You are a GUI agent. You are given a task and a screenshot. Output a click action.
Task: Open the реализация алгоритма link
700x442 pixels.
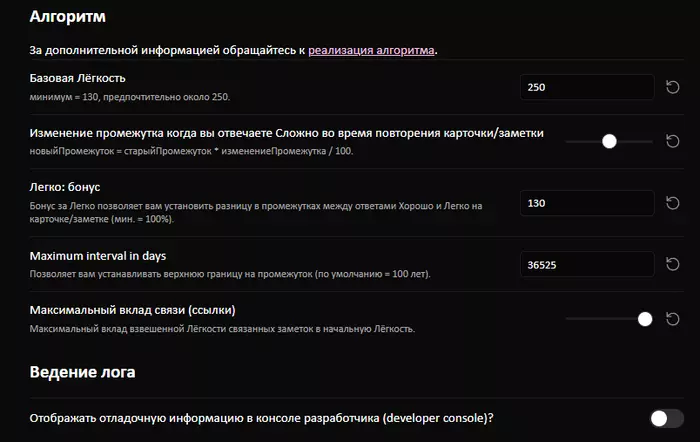tap(371, 50)
